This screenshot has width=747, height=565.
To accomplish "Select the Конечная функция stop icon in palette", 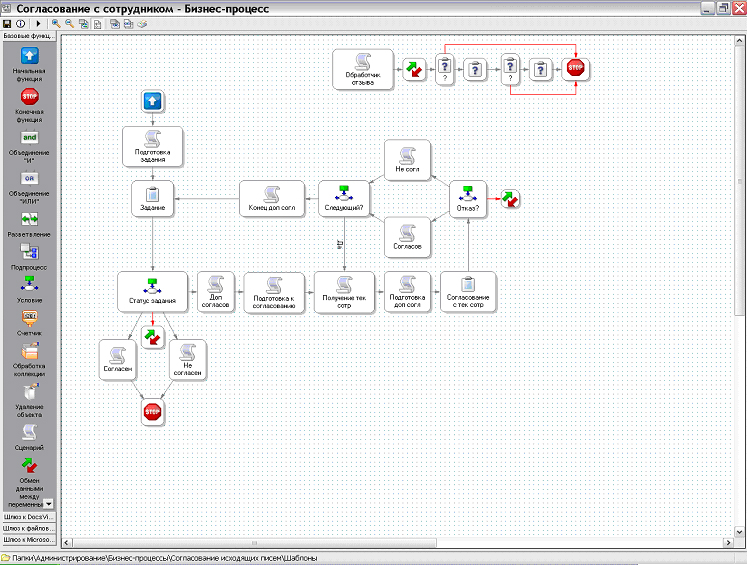I will (29, 96).
